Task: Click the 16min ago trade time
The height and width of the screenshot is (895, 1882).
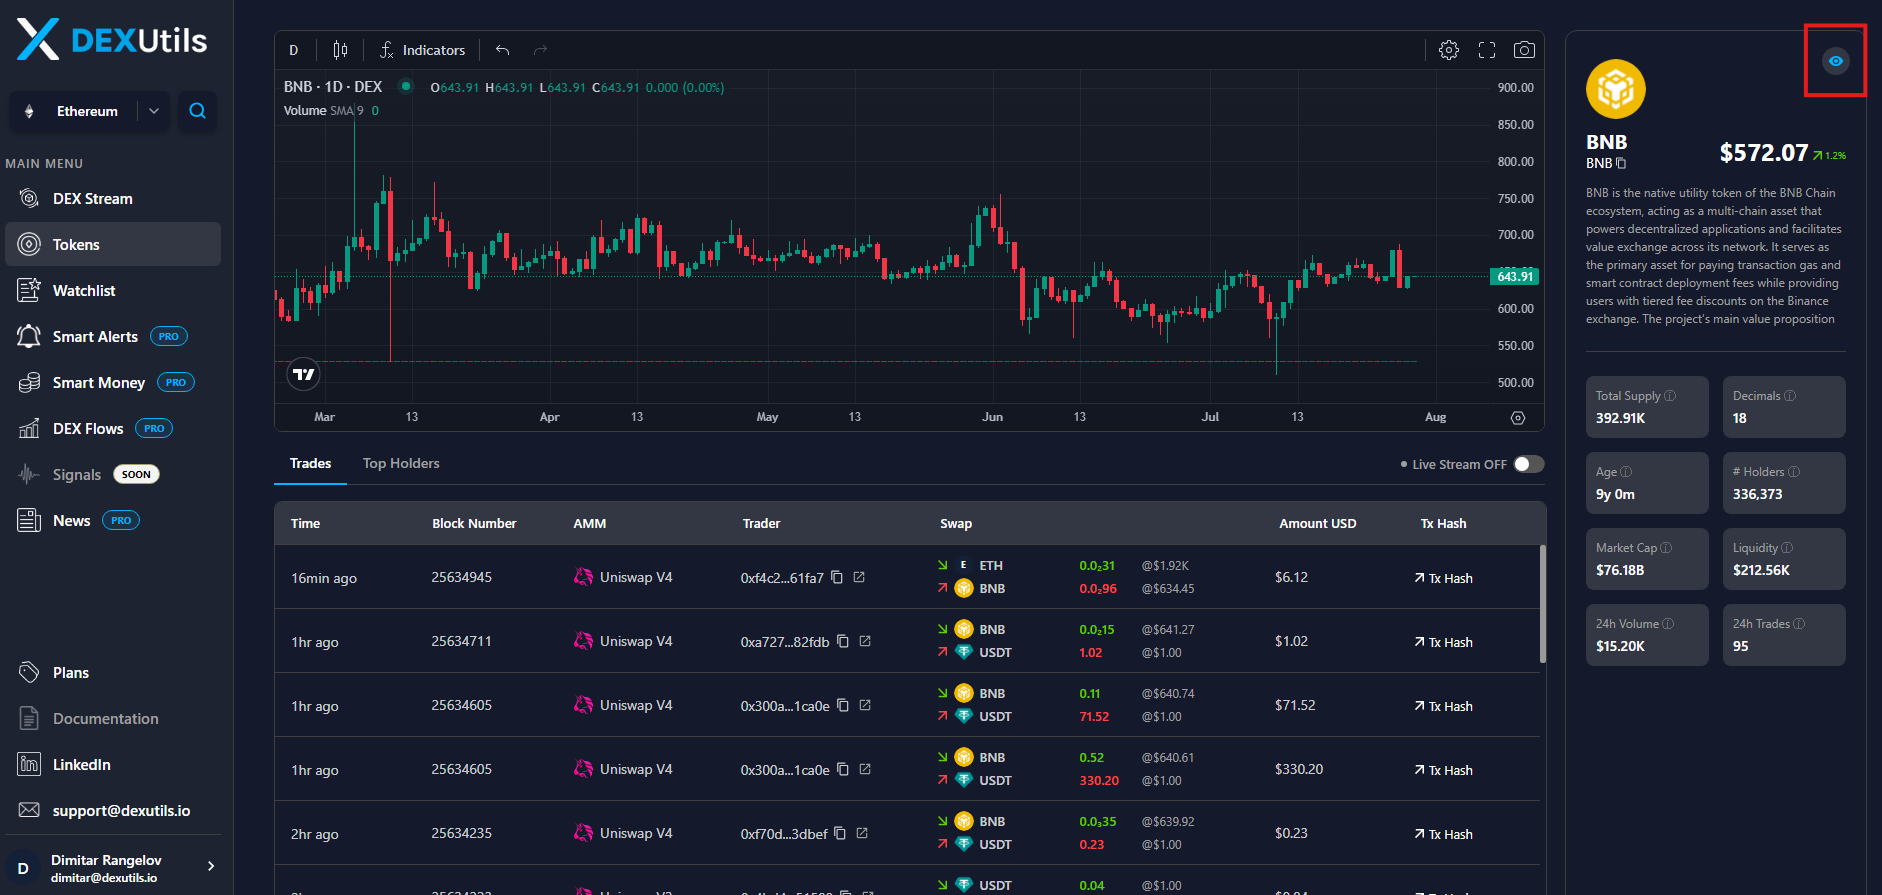Action: (x=324, y=578)
